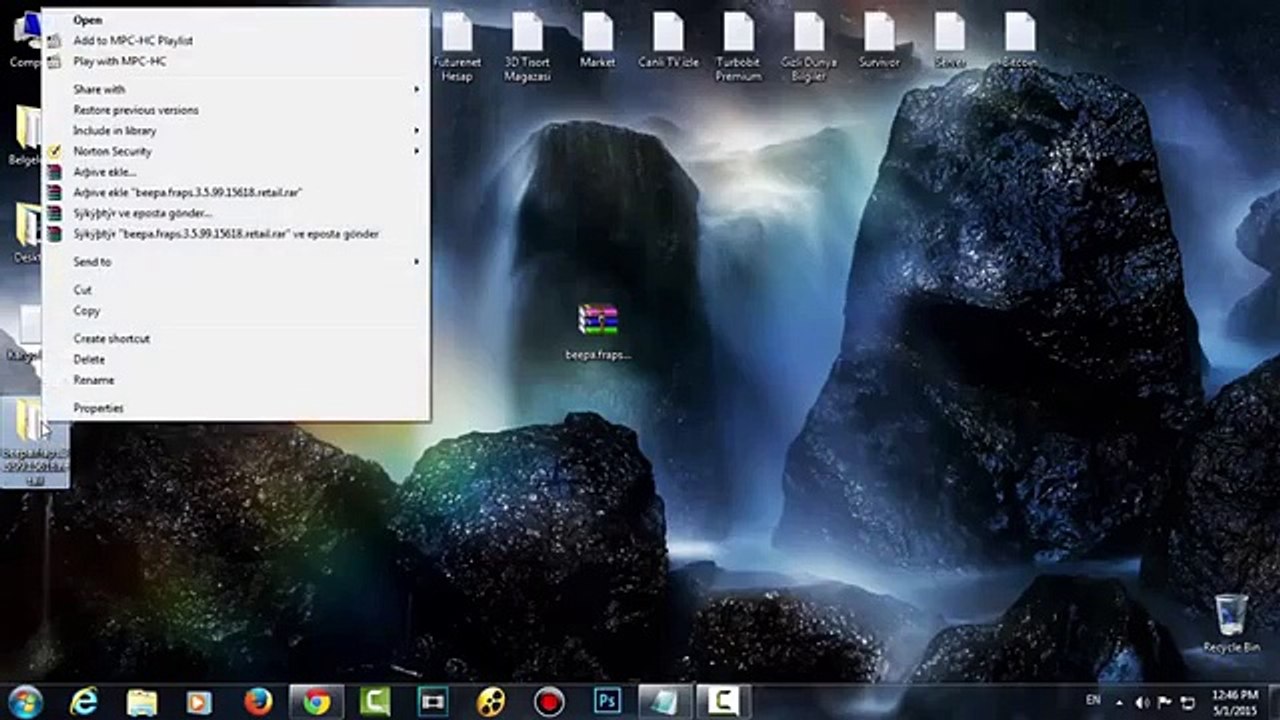Choose Delete from the context menu

[x=89, y=359]
